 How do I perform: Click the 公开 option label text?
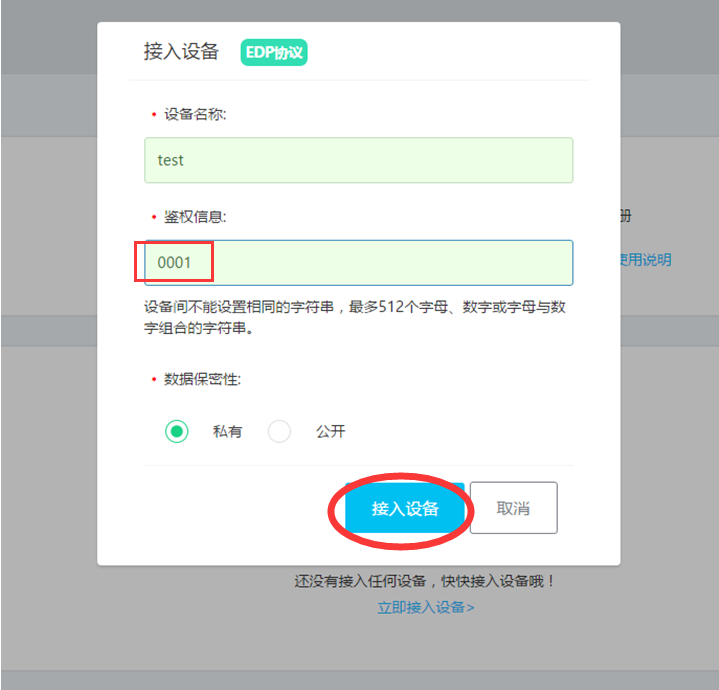coord(331,431)
